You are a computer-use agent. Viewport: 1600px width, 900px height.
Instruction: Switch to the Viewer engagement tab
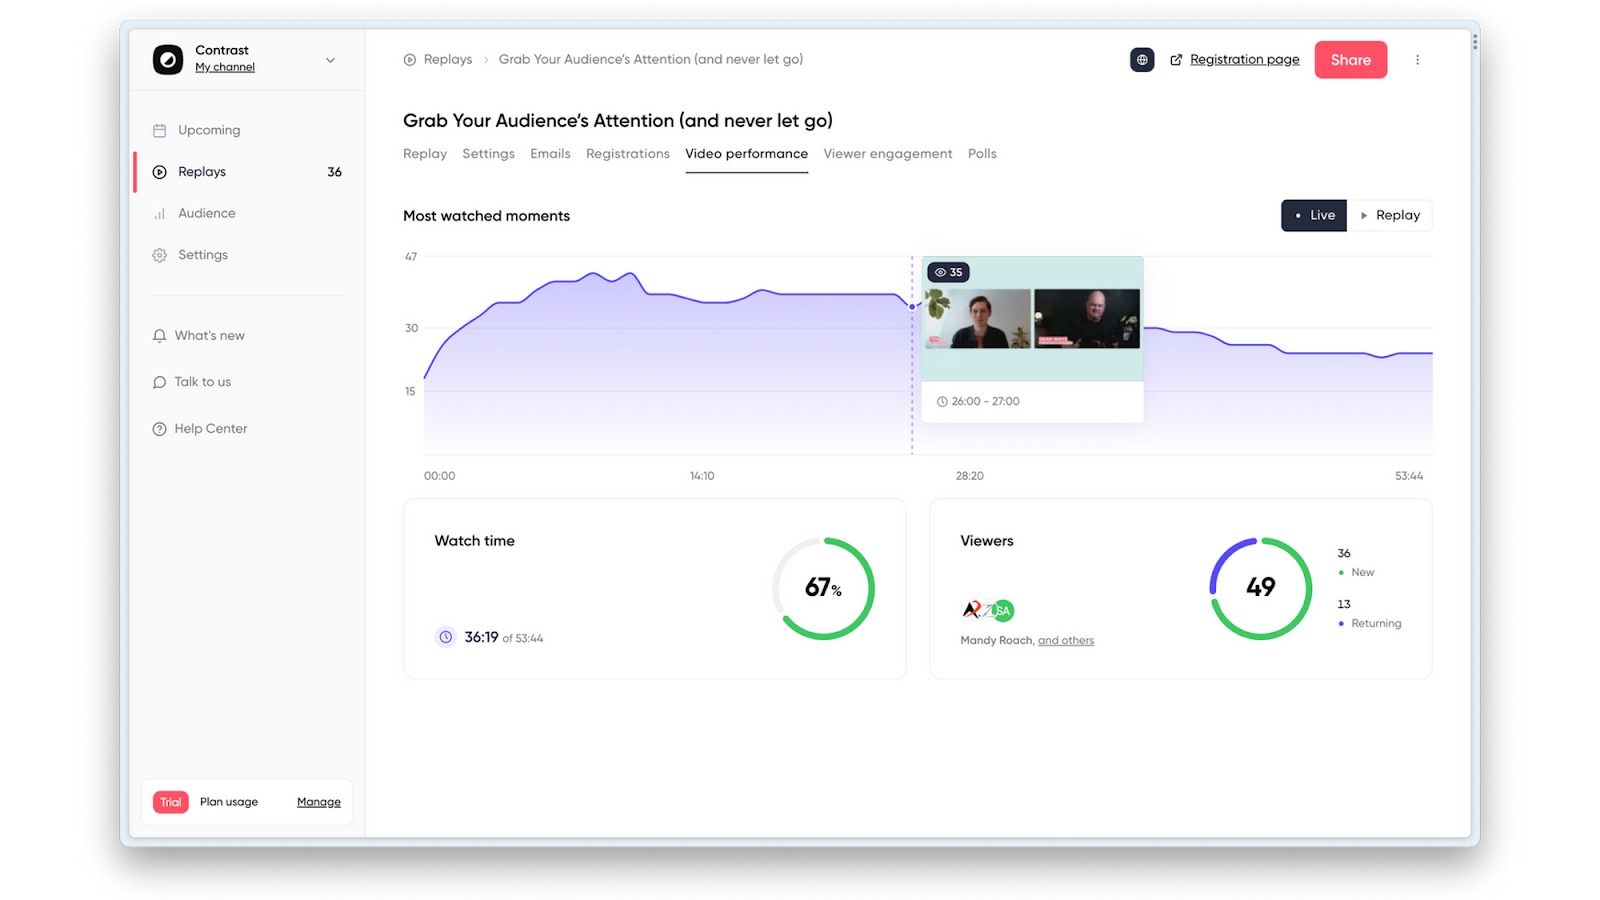888,154
